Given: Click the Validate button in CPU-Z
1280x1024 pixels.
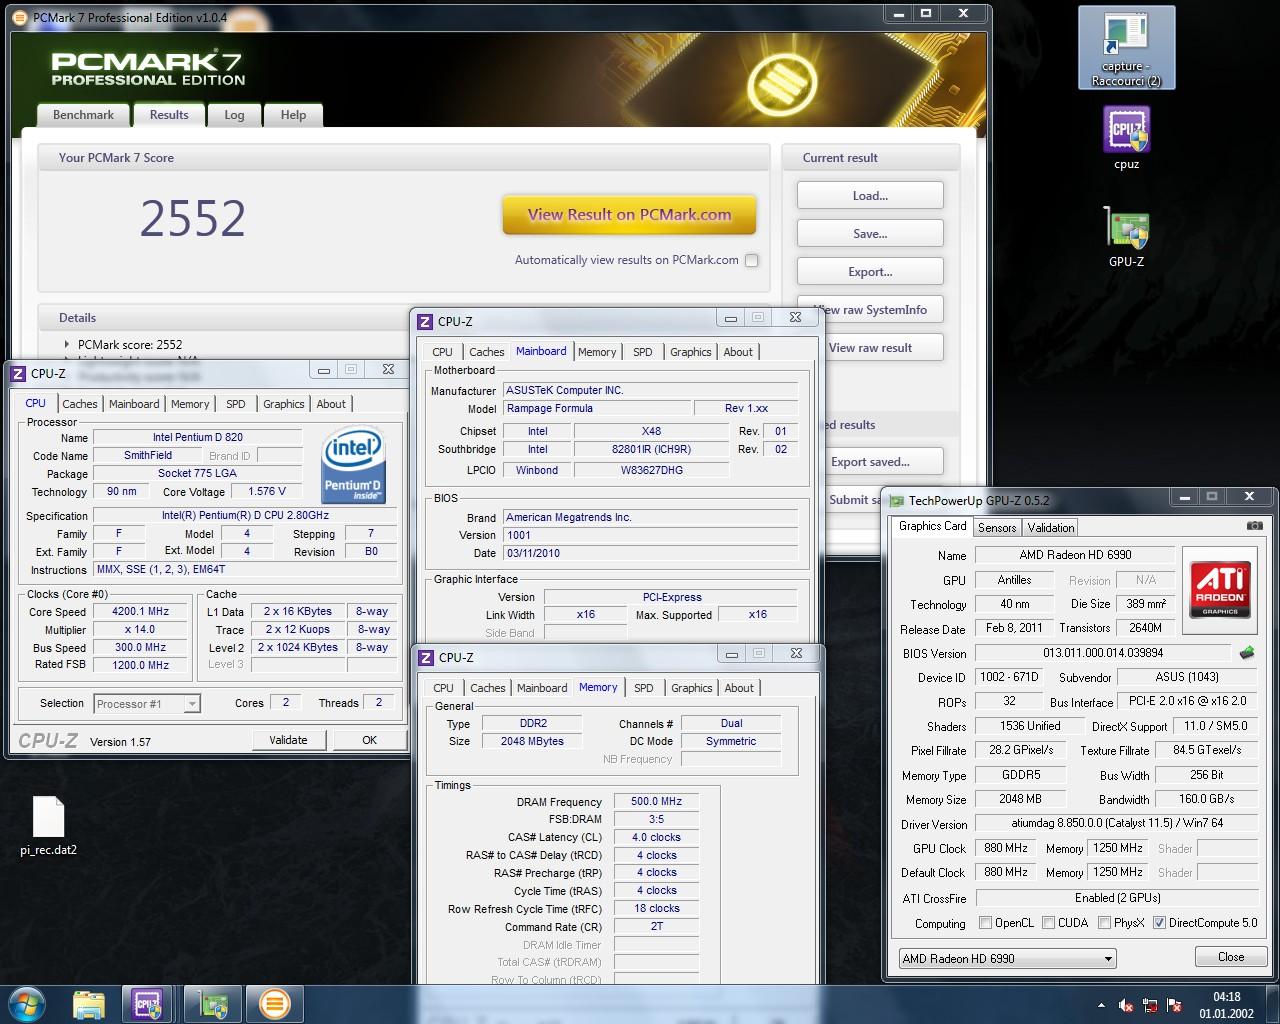Looking at the screenshot, I should click(x=288, y=740).
